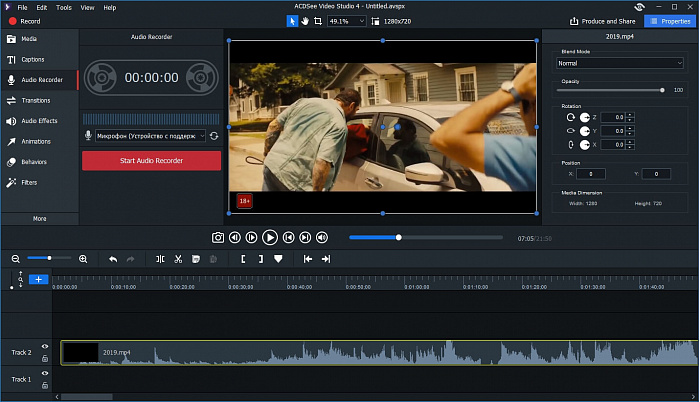
Task: Select the pointer selection tool
Action: tap(292, 21)
